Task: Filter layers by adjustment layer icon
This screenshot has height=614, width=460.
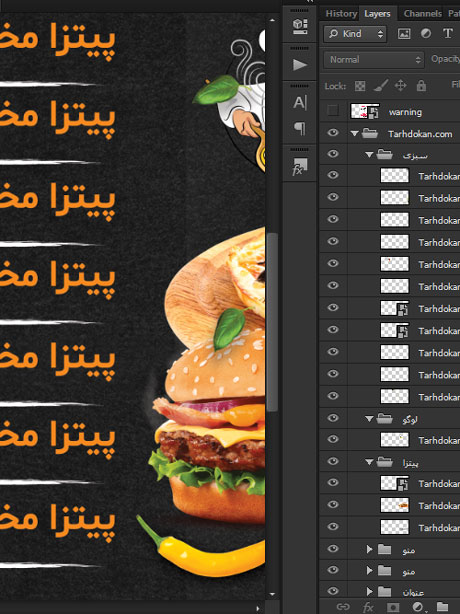Action: [x=426, y=34]
